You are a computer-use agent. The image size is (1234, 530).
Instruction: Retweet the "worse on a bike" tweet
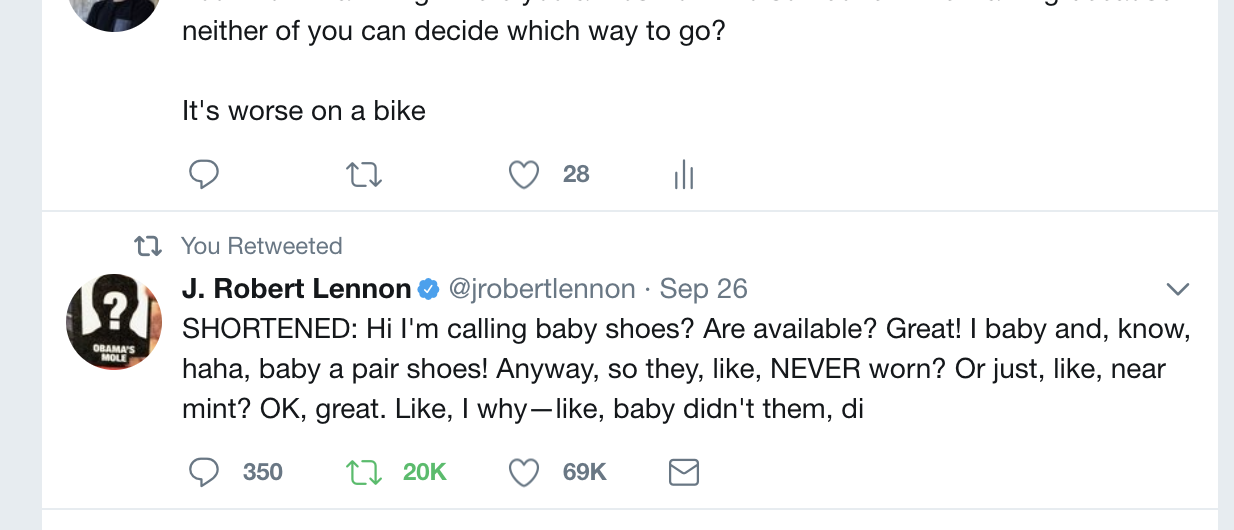coord(364,175)
